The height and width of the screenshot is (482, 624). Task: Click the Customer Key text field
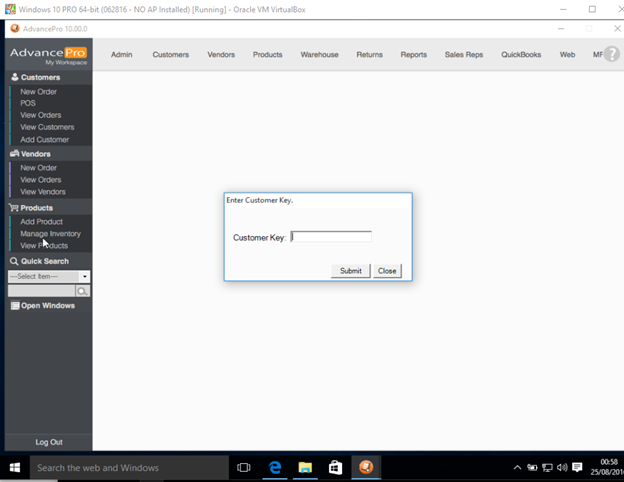pos(331,237)
